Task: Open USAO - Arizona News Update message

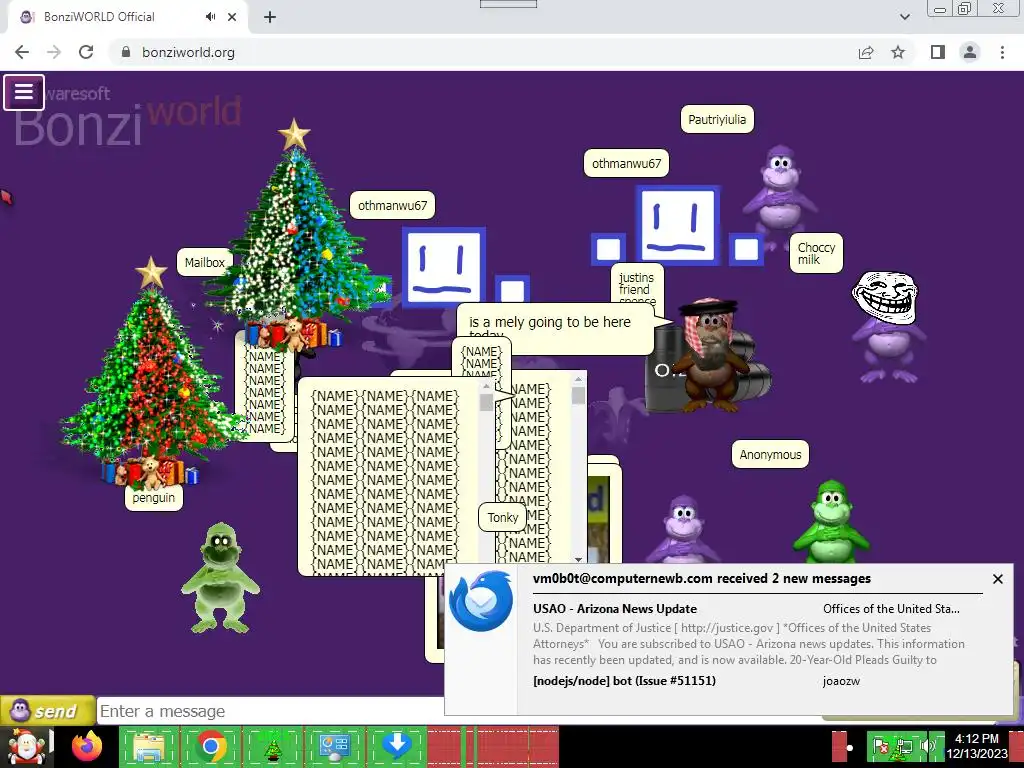Action: pos(615,609)
